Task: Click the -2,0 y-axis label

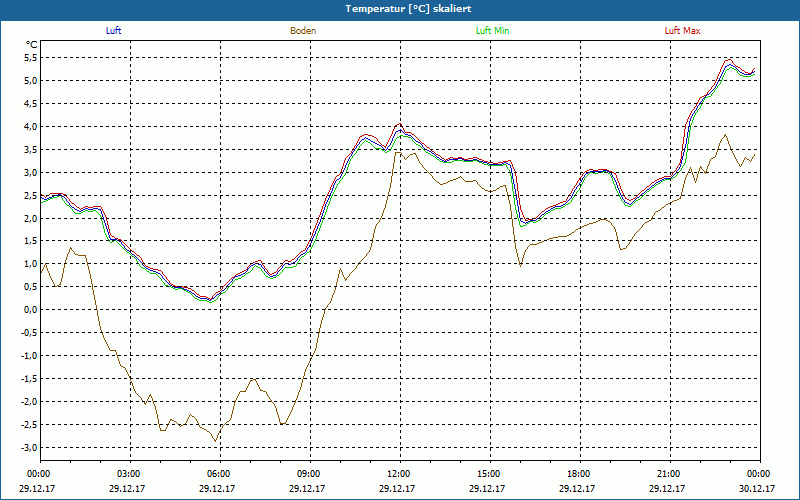Action: coord(29,402)
